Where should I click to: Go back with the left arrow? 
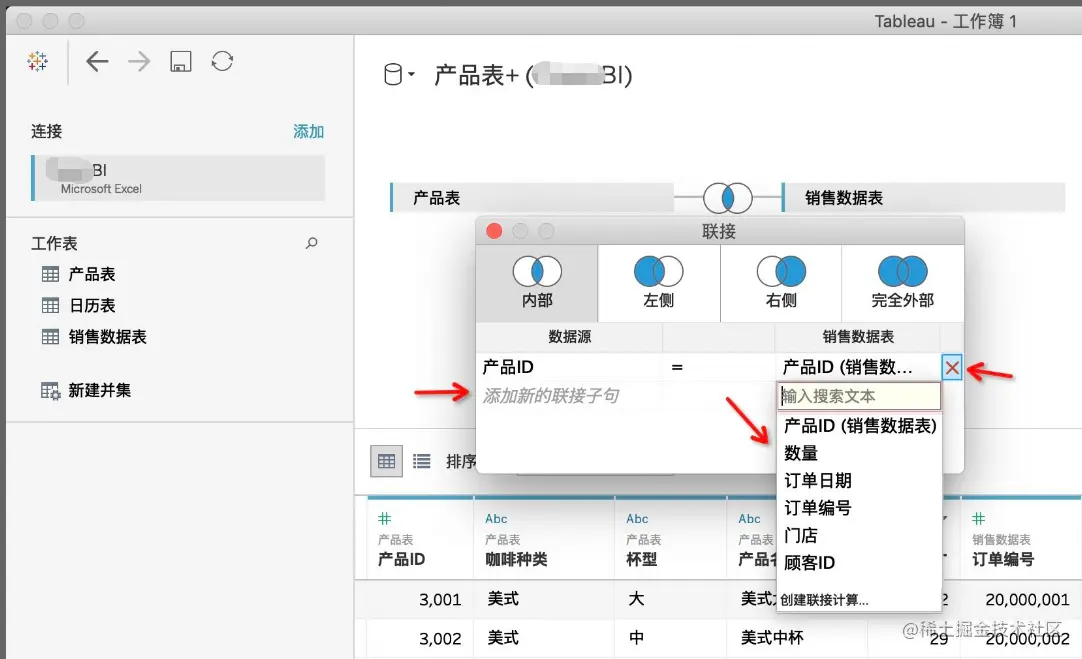(97, 61)
